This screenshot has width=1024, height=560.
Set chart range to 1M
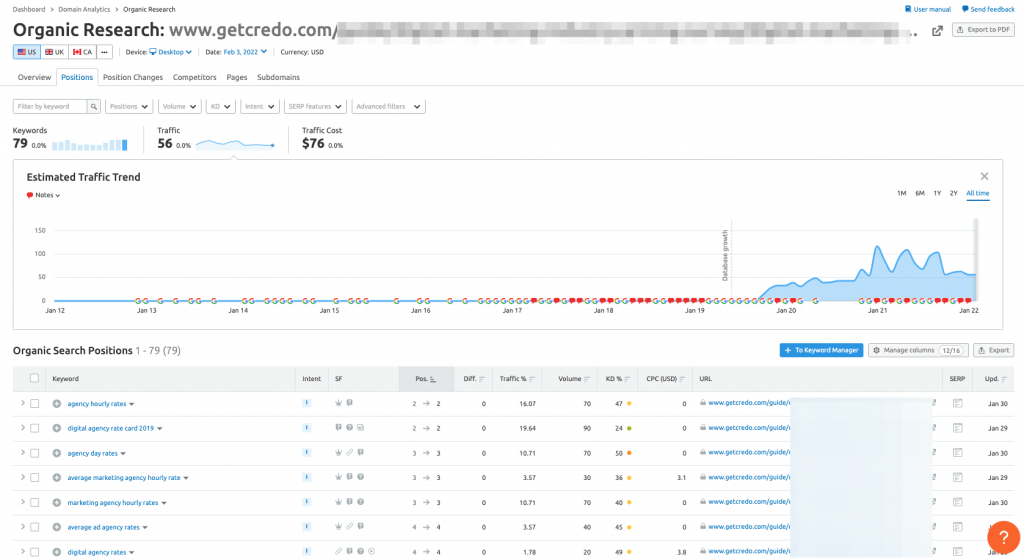pos(901,193)
